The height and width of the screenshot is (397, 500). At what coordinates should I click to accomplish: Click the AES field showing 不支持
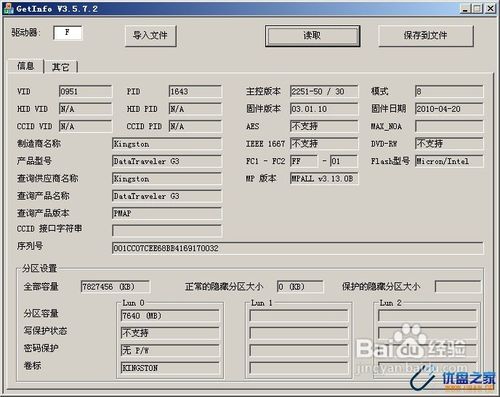324,126
